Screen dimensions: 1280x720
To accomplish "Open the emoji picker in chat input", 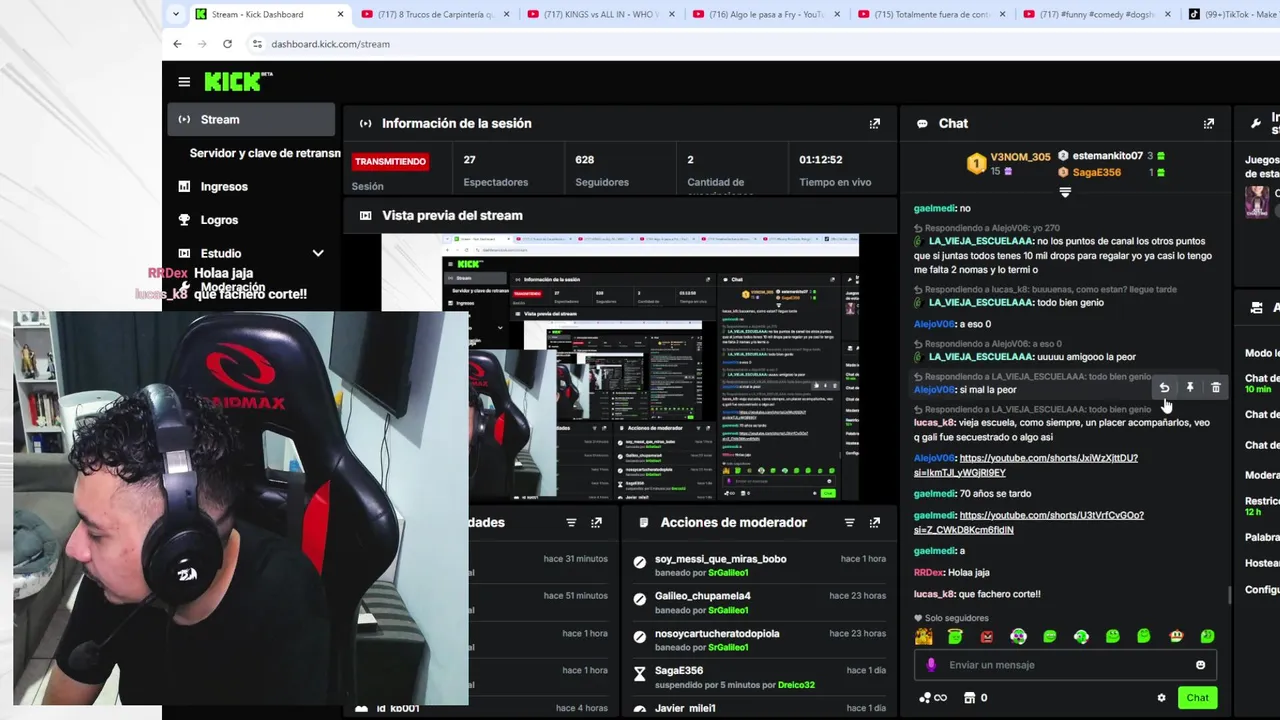I will (1201, 665).
